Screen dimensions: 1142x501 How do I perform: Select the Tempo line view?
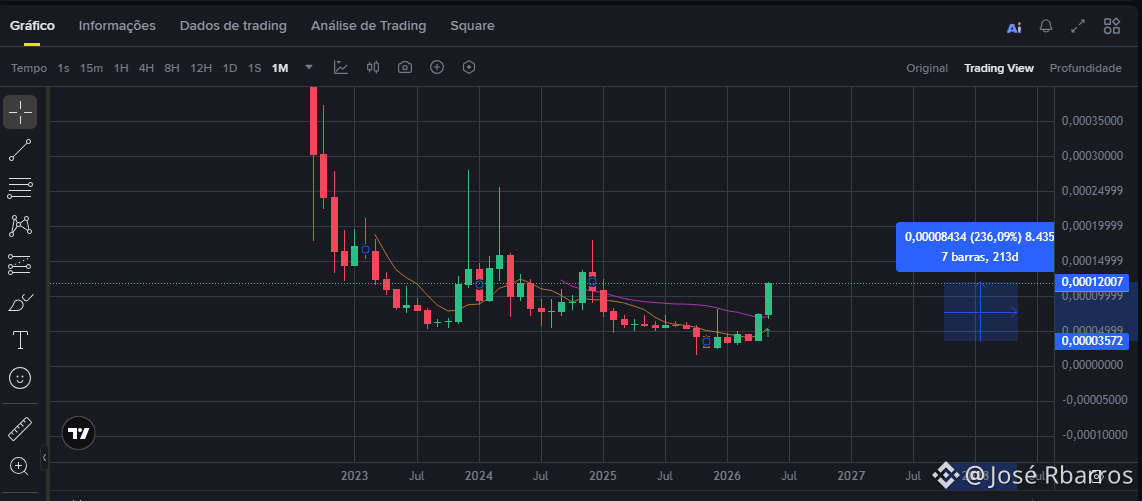(x=29, y=68)
